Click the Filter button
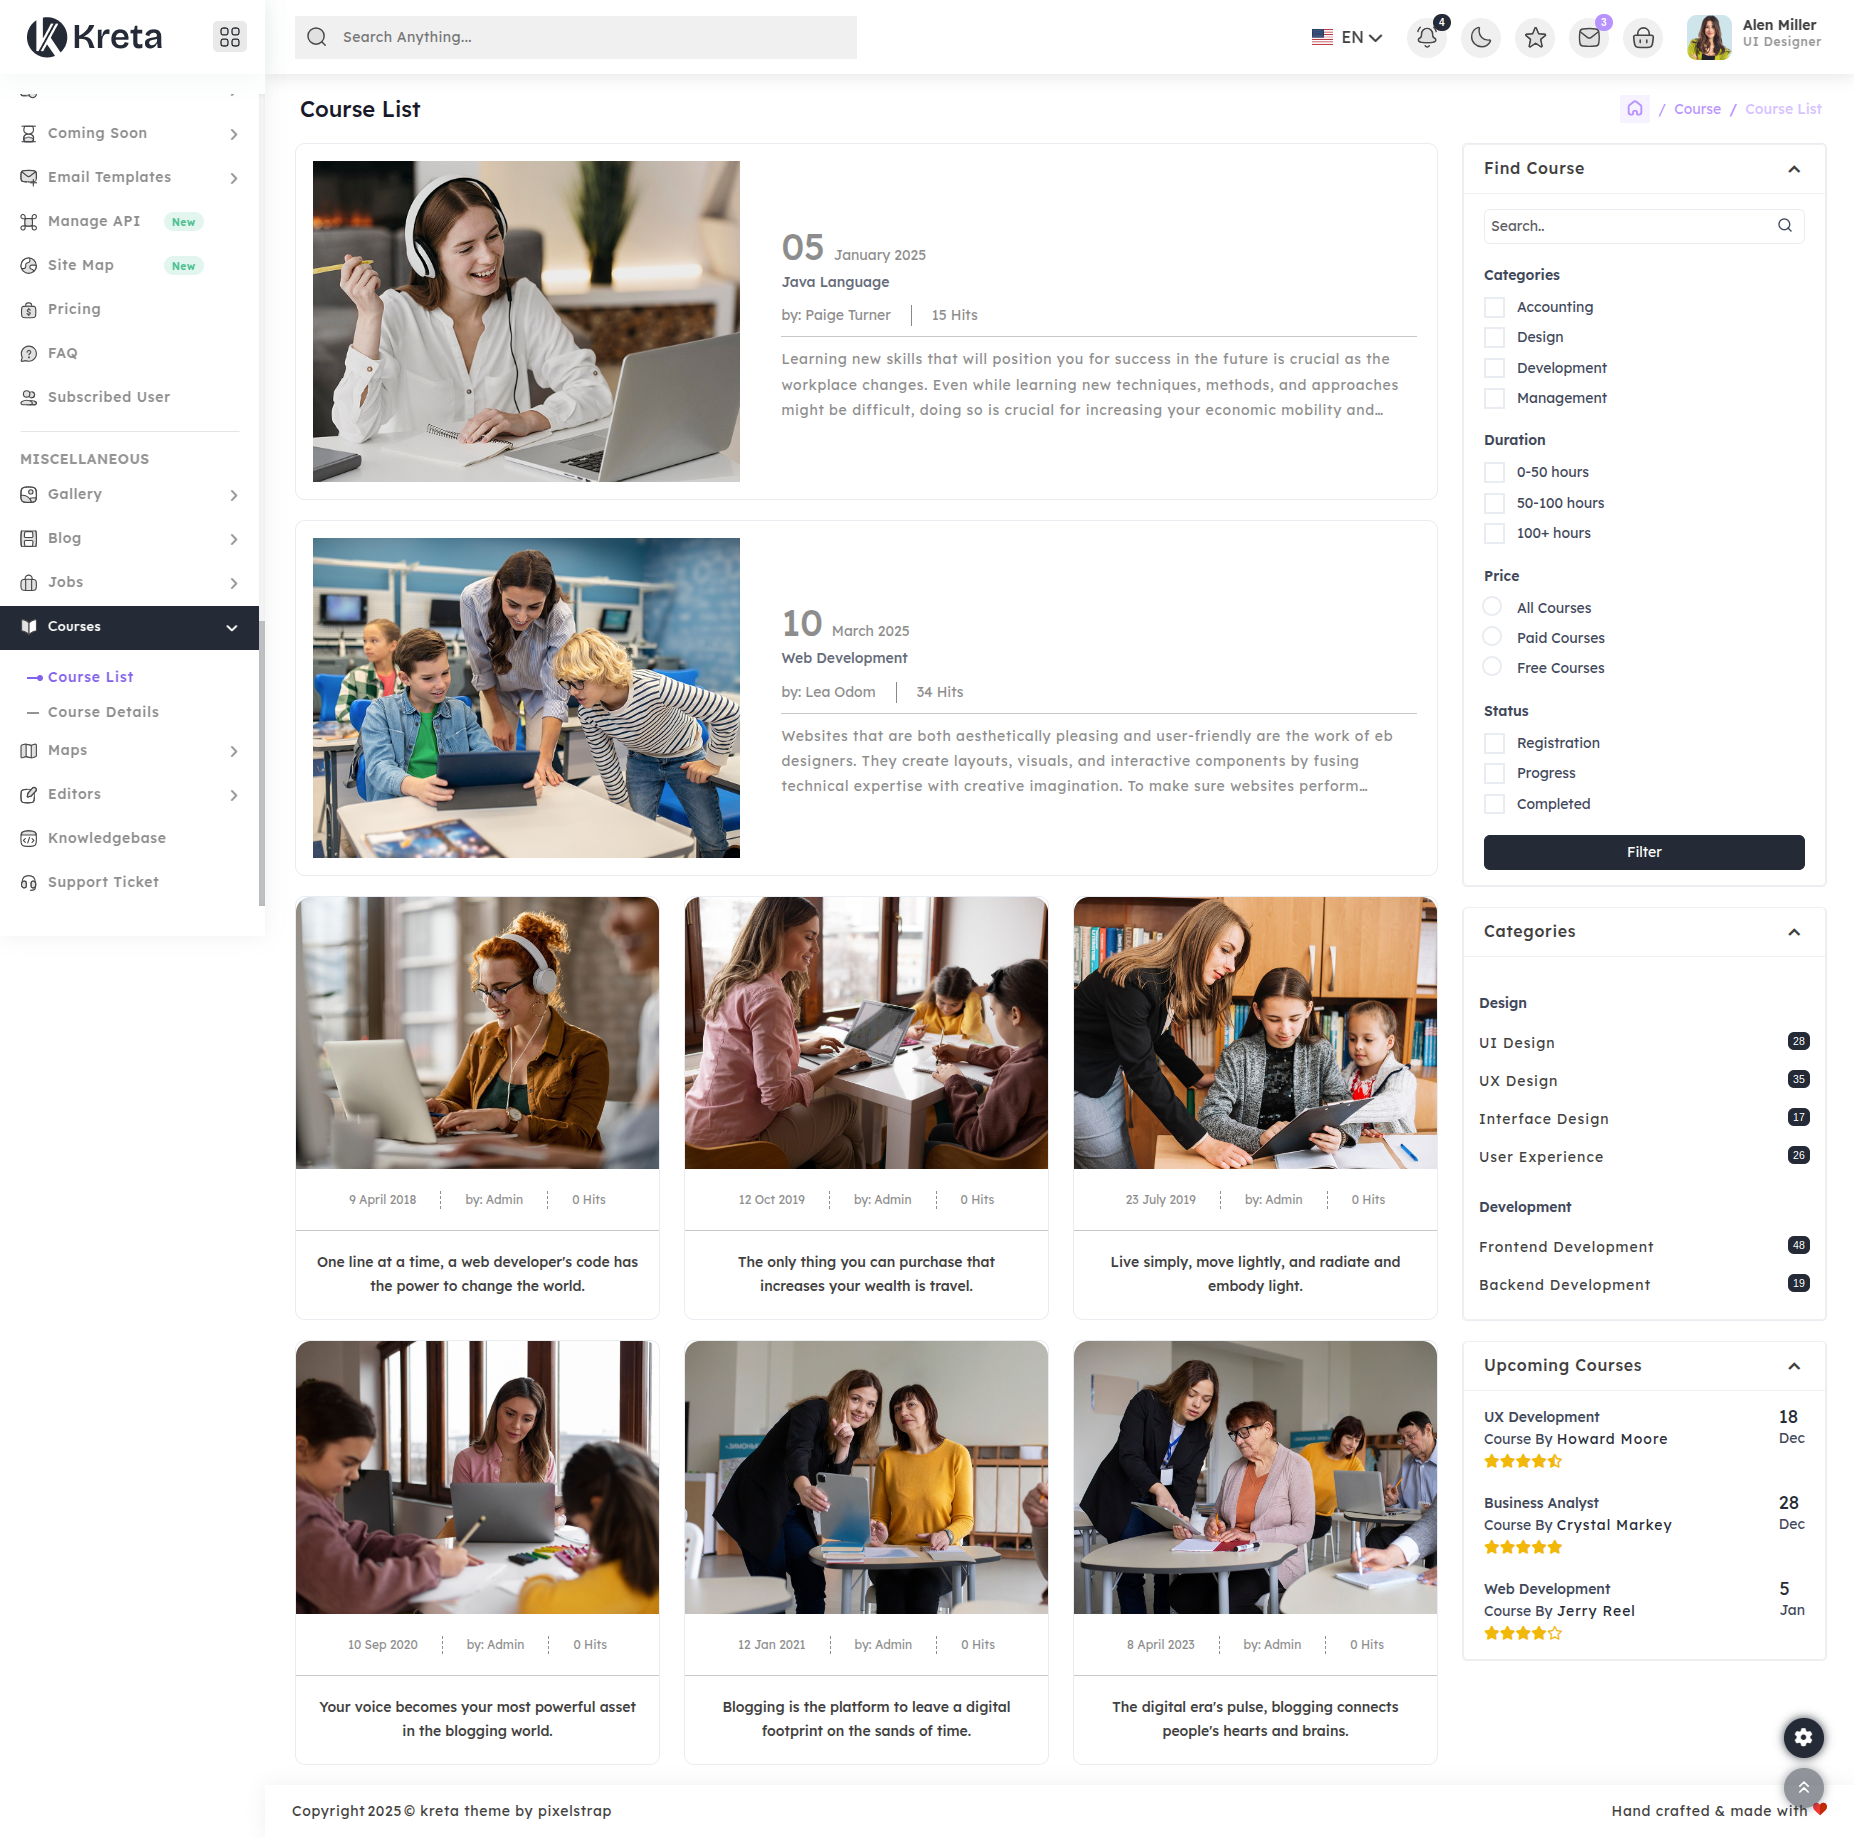1854x1838 pixels. pos(1643,852)
